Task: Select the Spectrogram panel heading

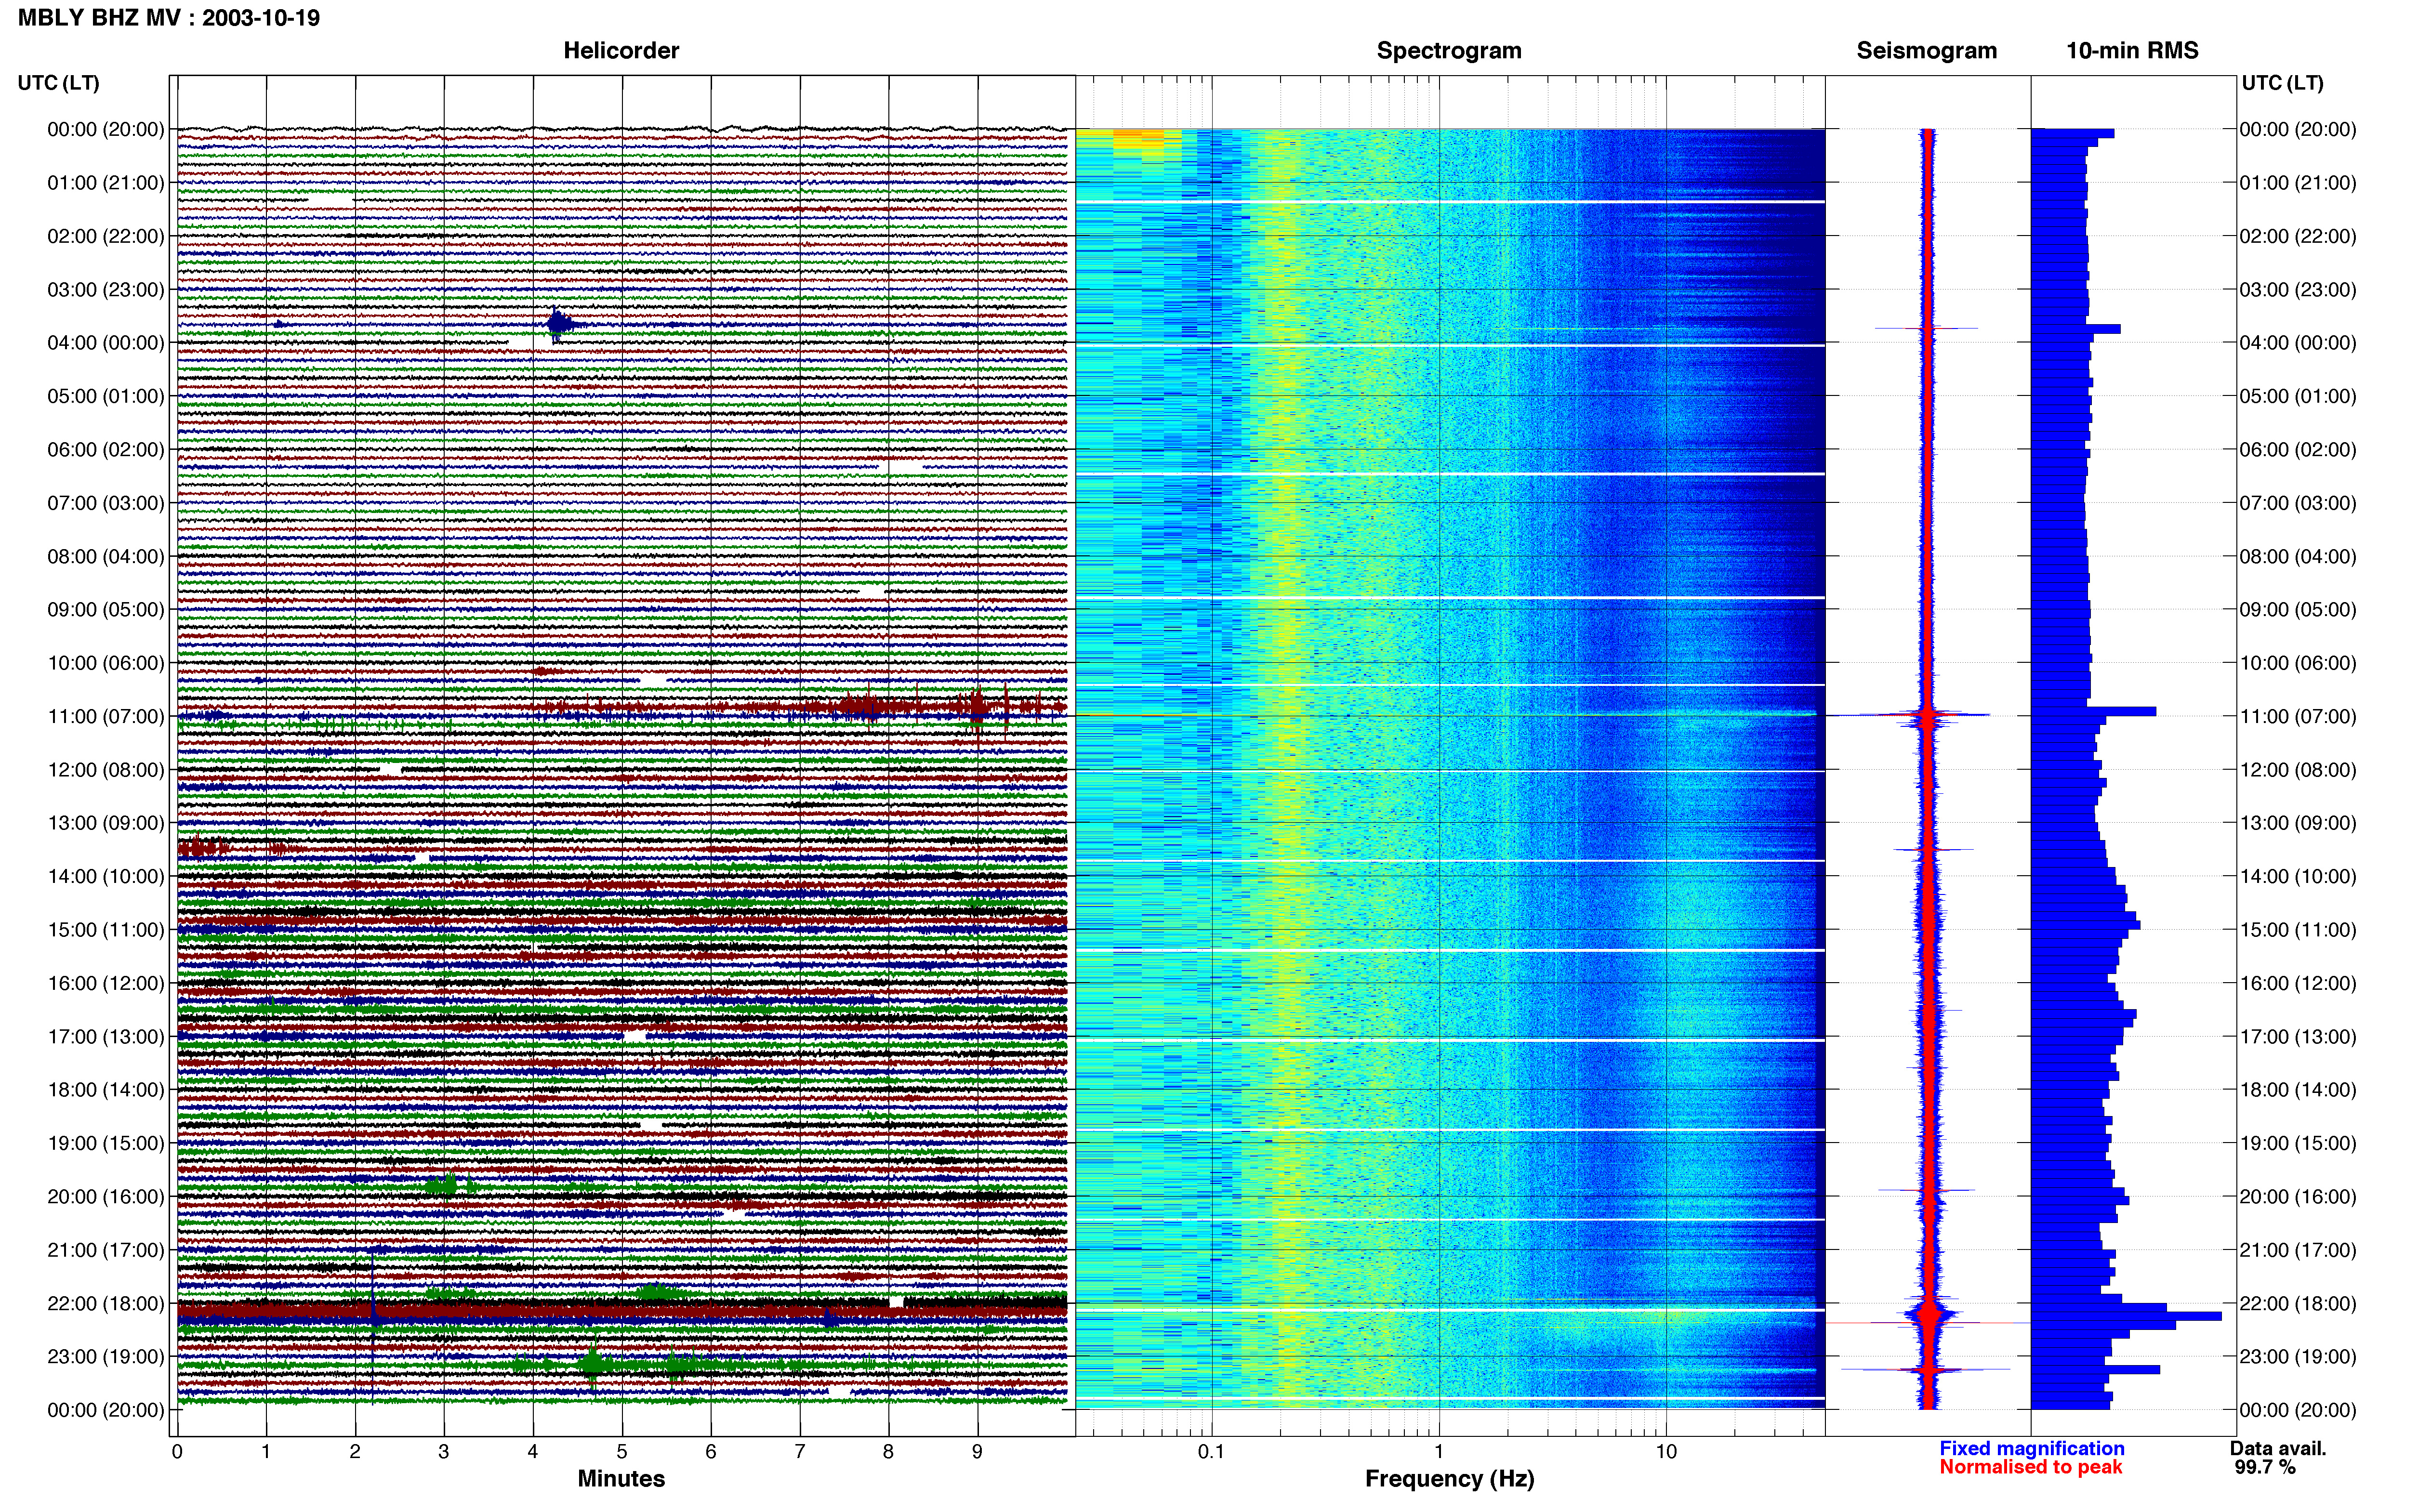Action: [1449, 51]
